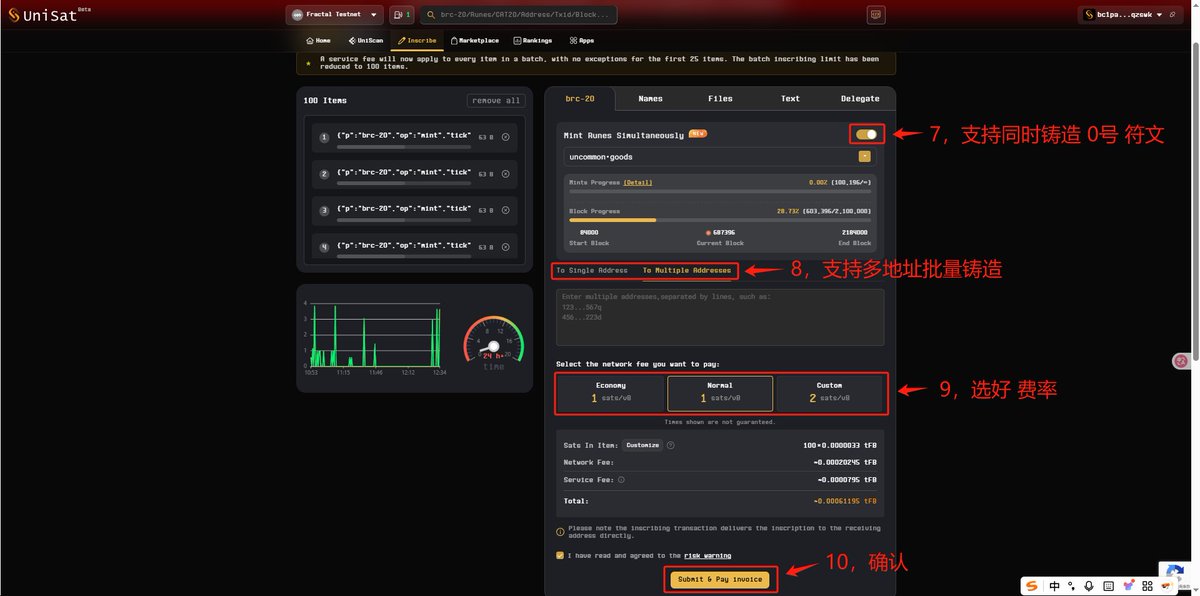This screenshot has width=1200, height=596.
Task: Click the Service Fee info icon
Action: point(621,480)
